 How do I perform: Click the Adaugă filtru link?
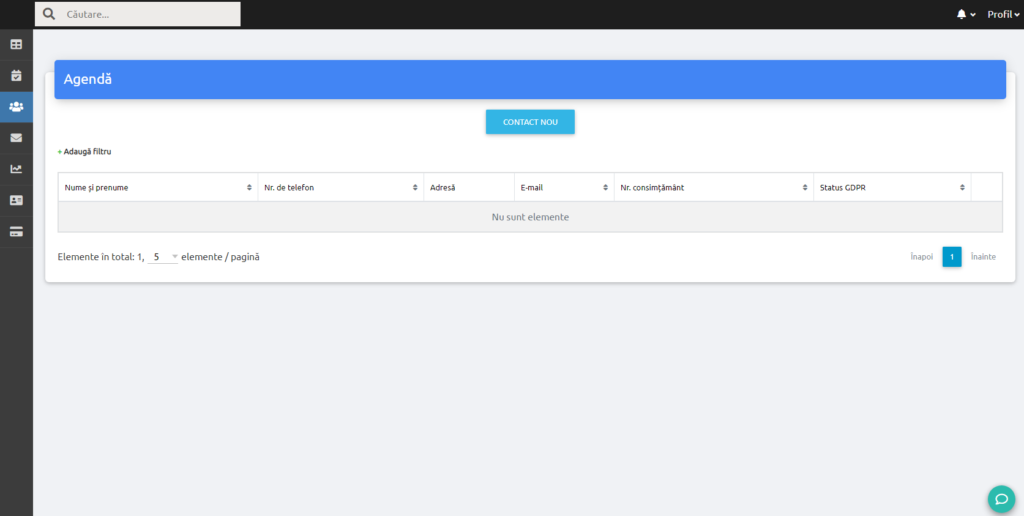tap(84, 152)
